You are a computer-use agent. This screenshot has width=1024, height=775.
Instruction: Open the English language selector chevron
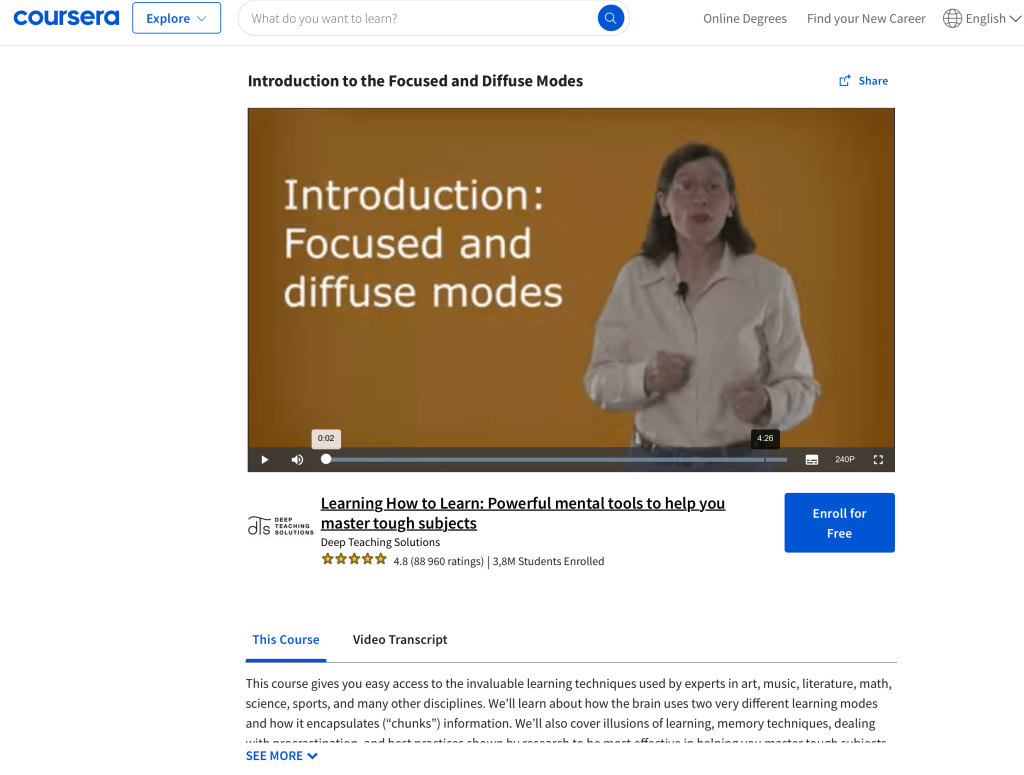tap(1015, 19)
